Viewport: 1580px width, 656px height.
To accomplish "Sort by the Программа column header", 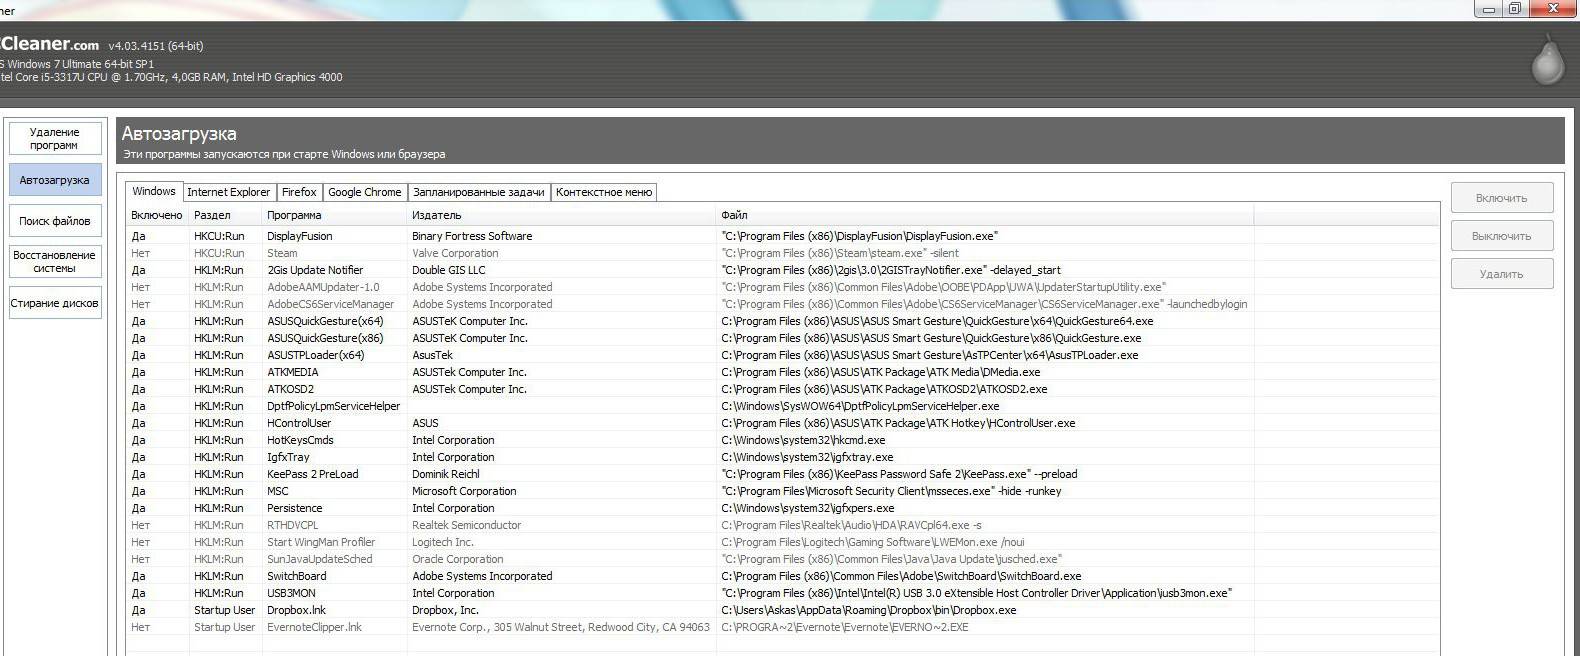I will tap(294, 215).
